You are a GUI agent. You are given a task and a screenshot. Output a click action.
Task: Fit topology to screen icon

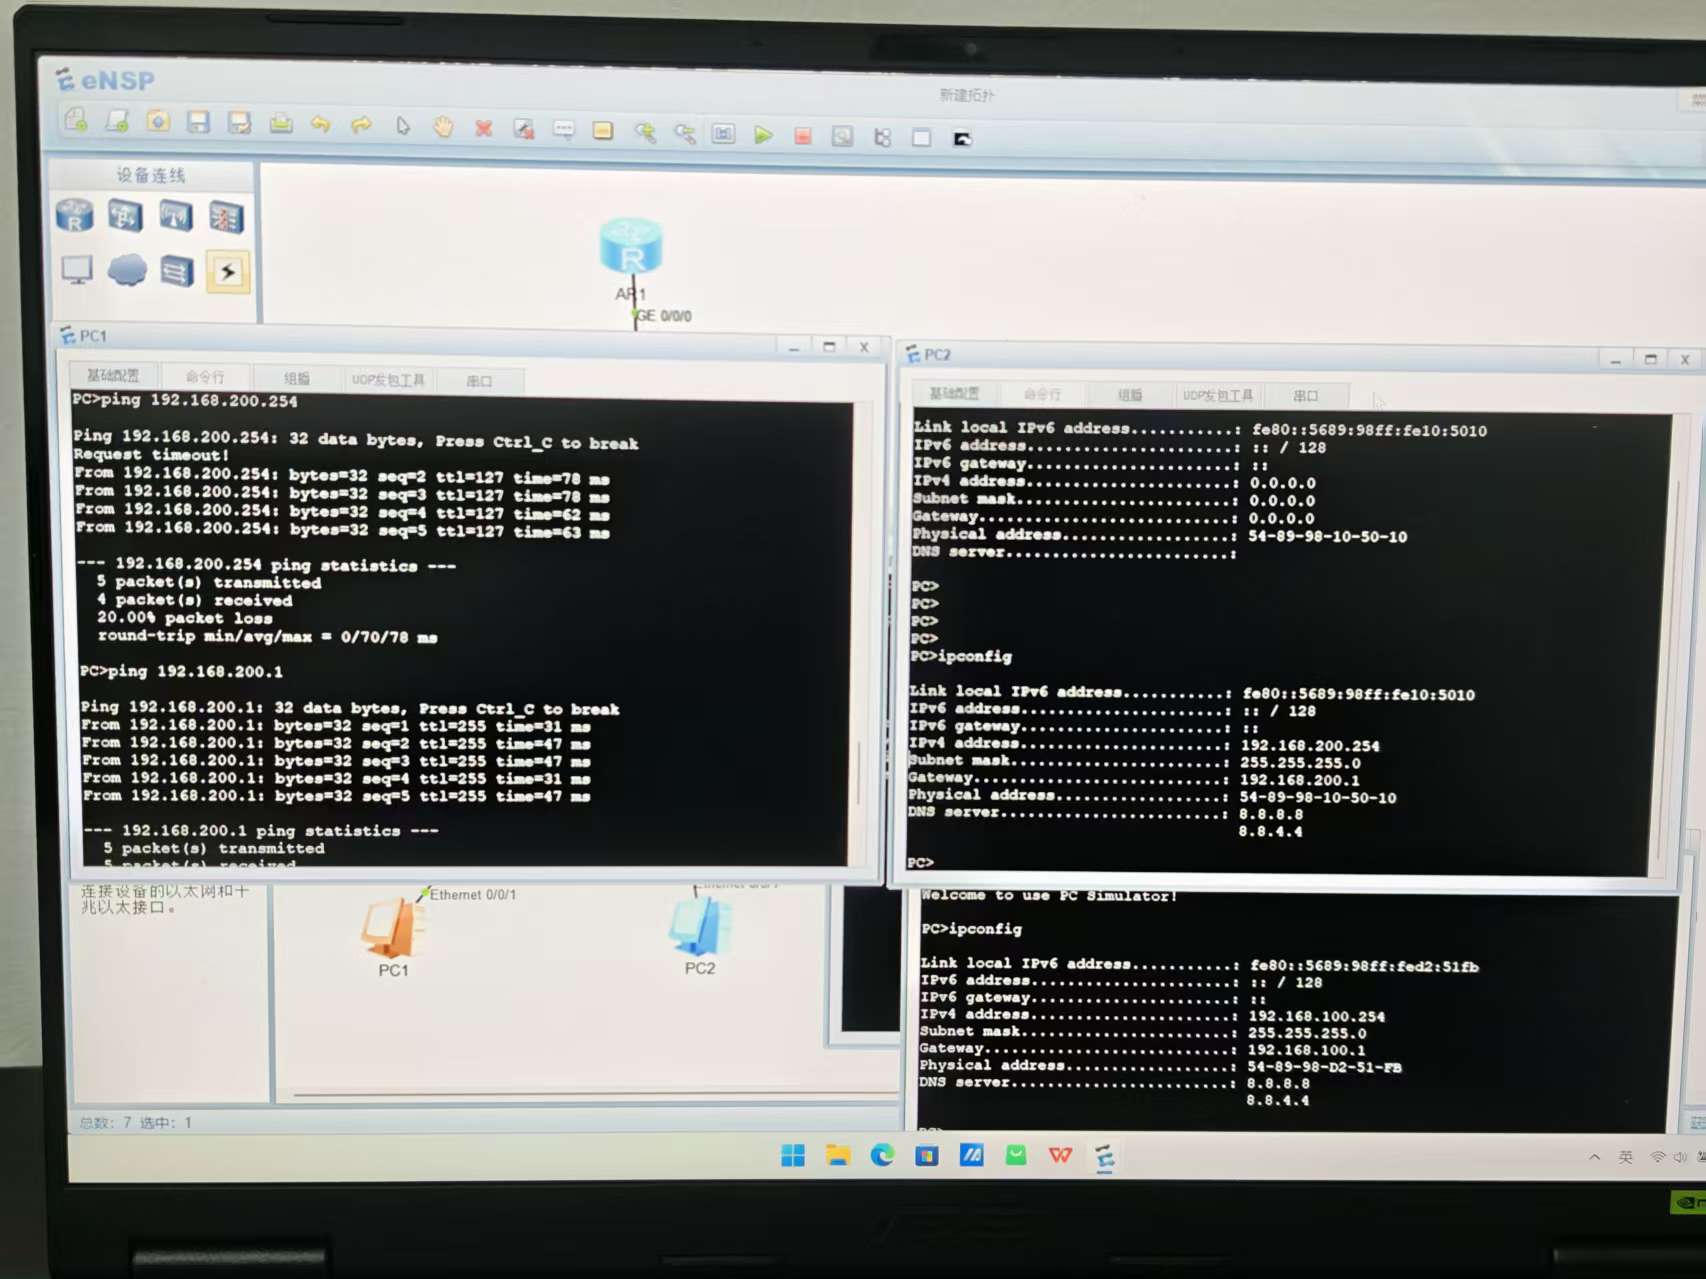click(x=723, y=134)
